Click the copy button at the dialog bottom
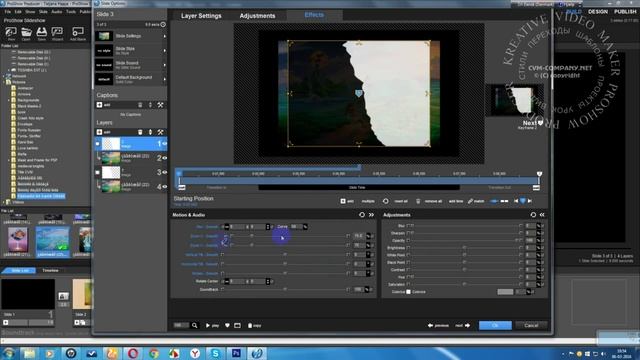The width and height of the screenshot is (640, 360). point(254,325)
